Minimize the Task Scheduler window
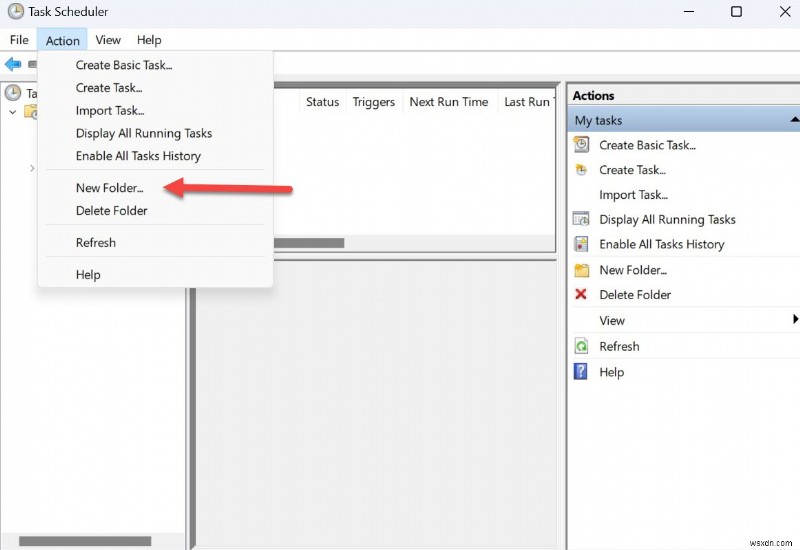The height and width of the screenshot is (550, 800). point(689,11)
